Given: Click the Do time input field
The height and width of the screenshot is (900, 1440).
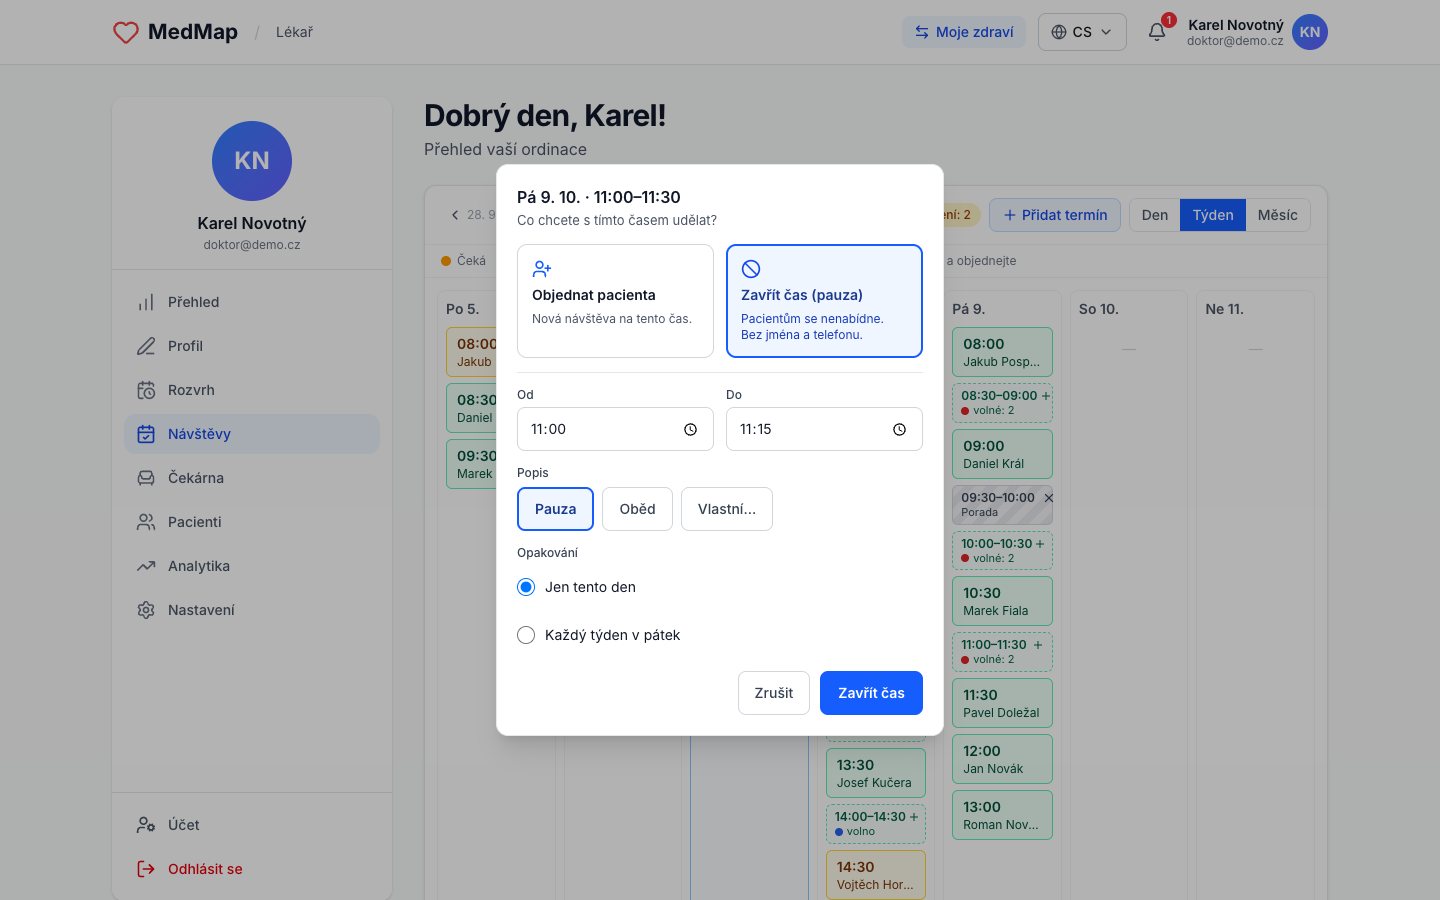Looking at the screenshot, I should pyautogui.click(x=824, y=429).
